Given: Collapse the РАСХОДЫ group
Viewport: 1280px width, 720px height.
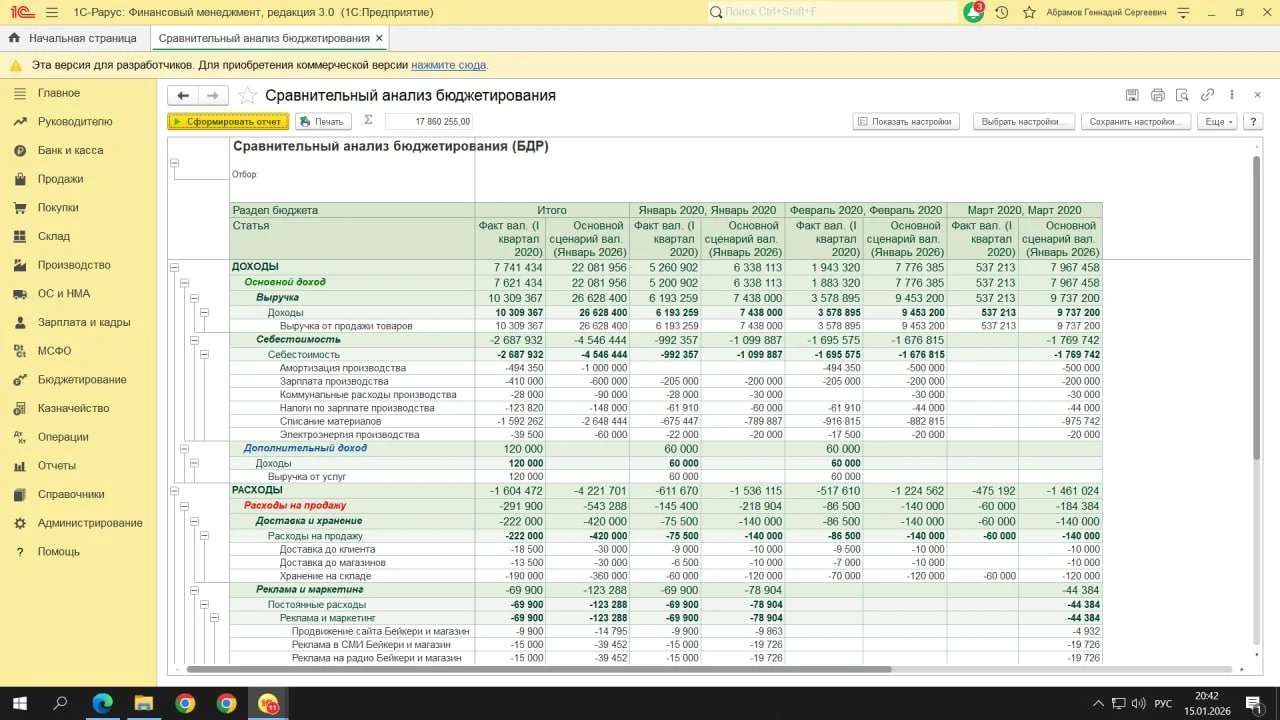Looking at the screenshot, I should pyautogui.click(x=174, y=491).
